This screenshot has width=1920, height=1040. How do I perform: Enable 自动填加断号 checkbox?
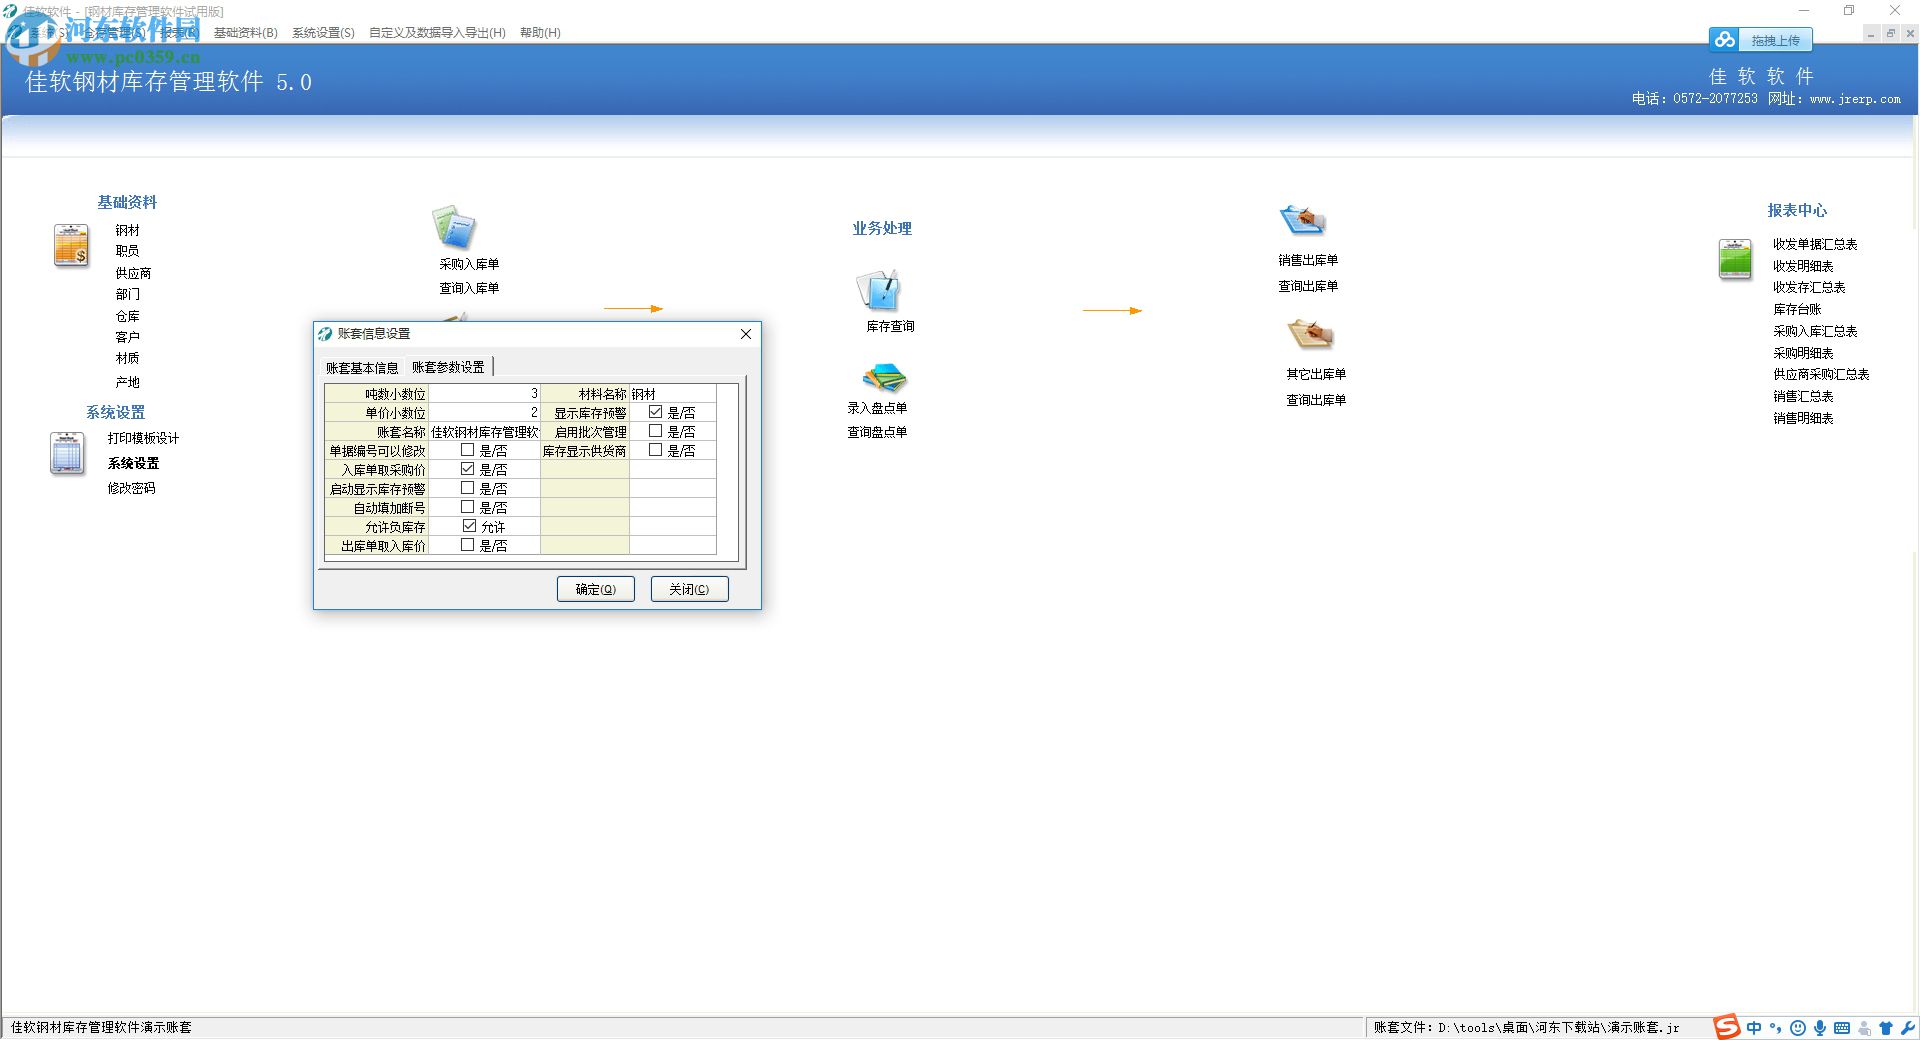coord(467,507)
